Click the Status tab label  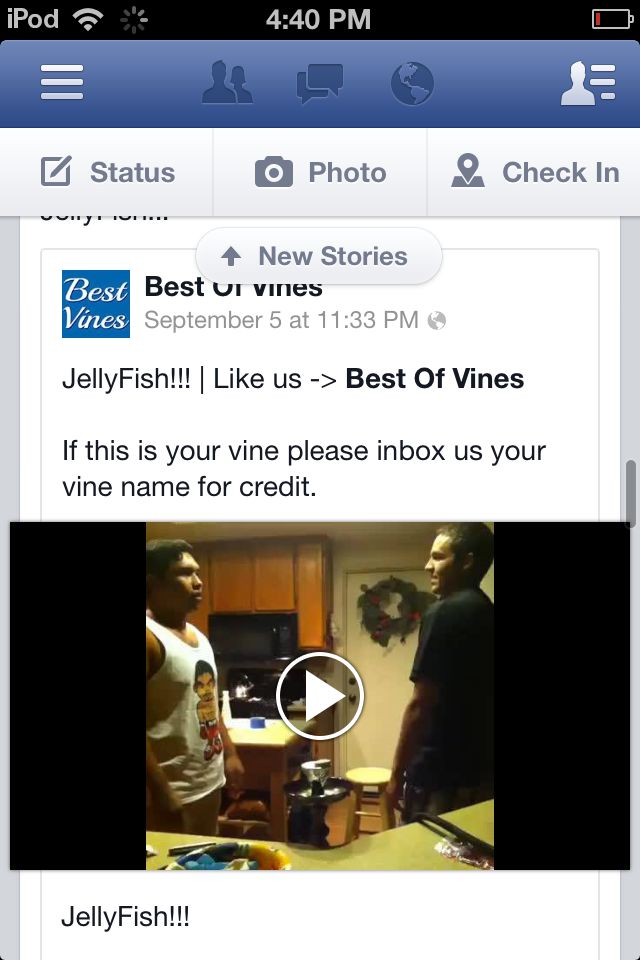click(x=132, y=172)
